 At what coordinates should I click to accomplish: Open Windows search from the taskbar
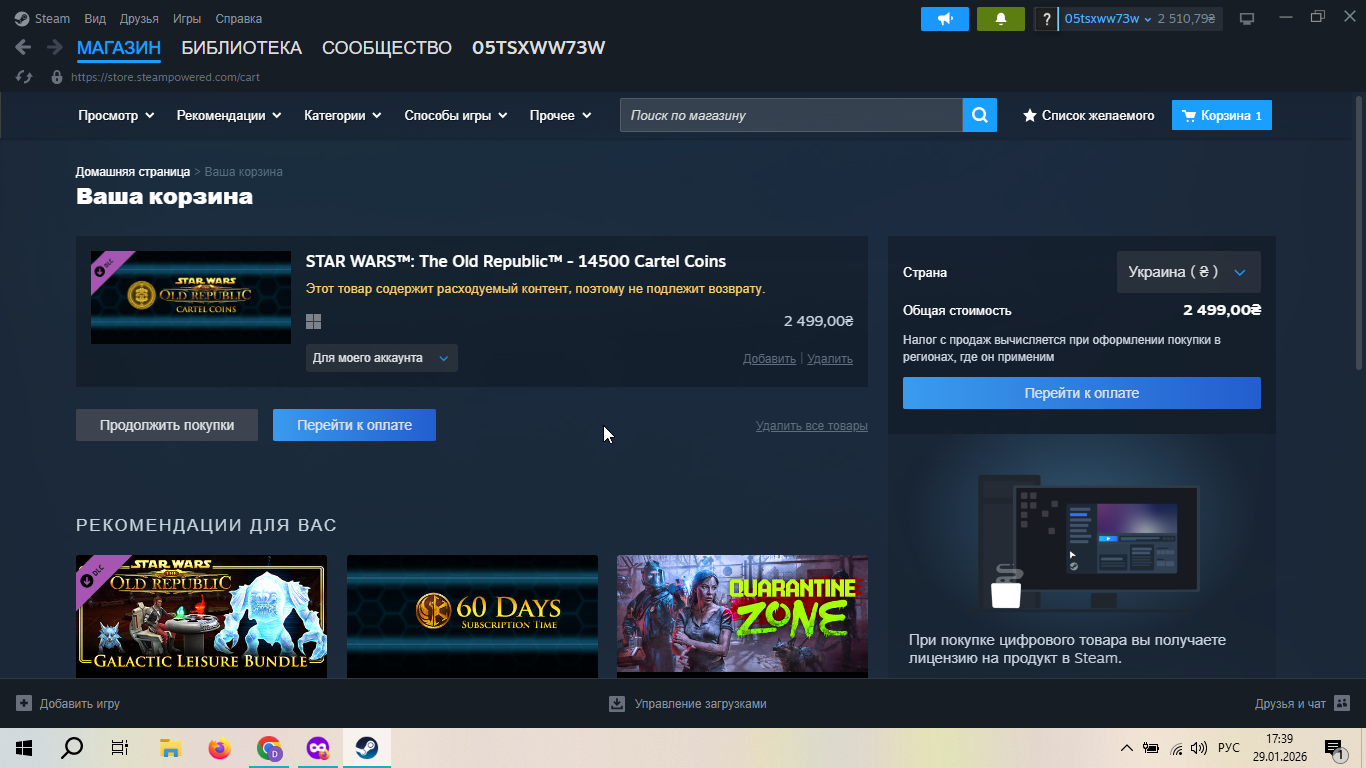point(71,748)
